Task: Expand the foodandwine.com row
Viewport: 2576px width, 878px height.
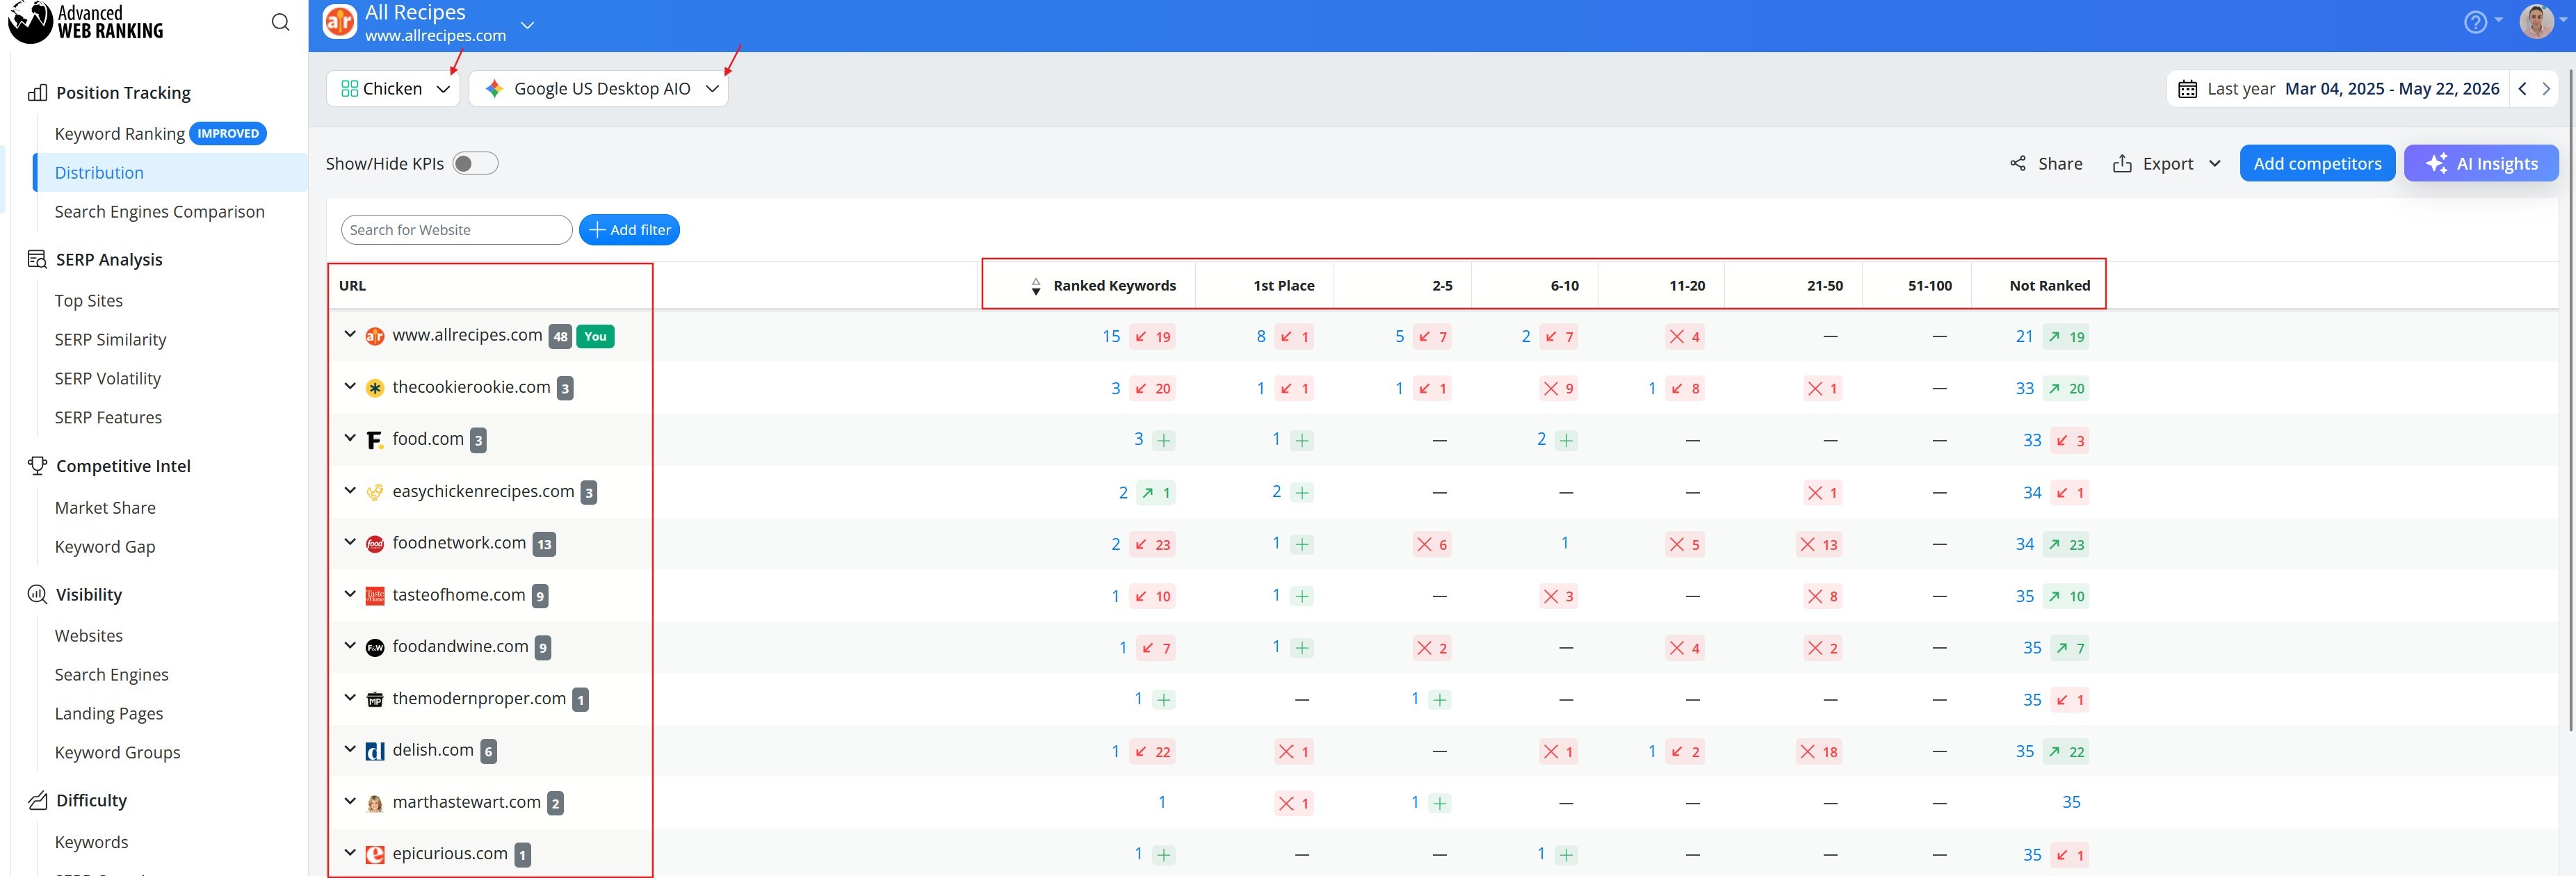Action: point(350,646)
